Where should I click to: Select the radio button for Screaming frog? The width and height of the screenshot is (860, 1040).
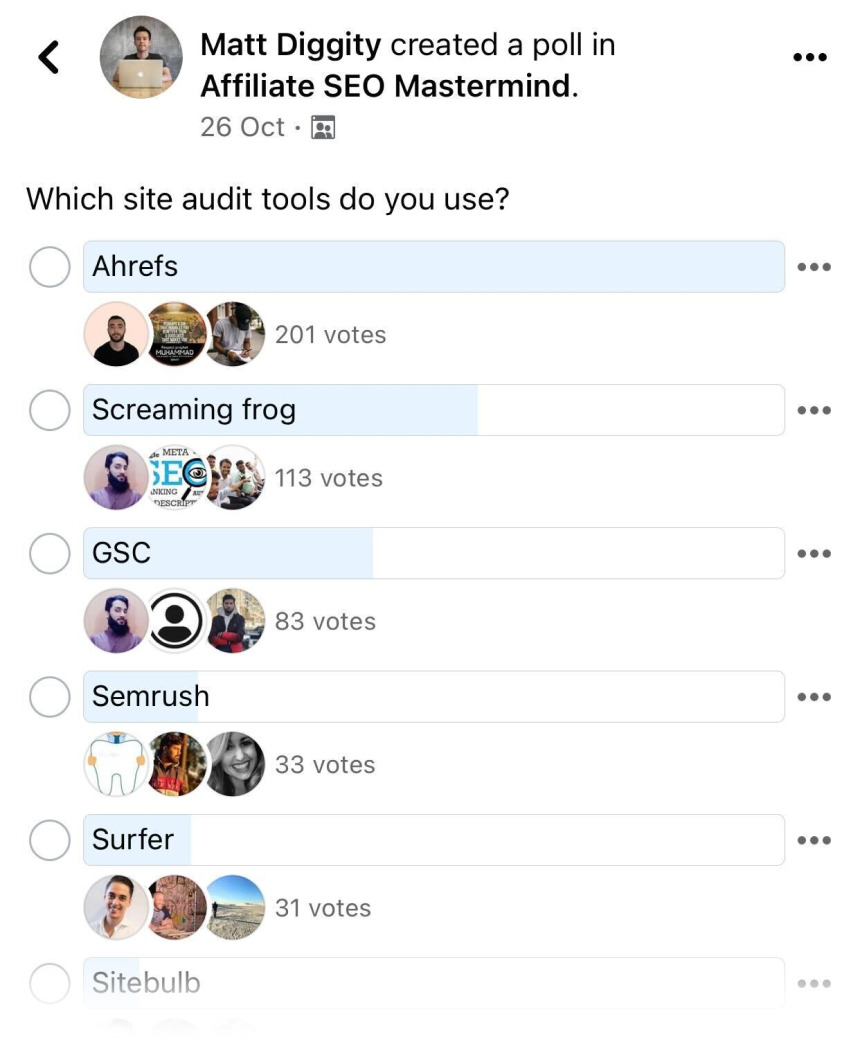click(49, 409)
